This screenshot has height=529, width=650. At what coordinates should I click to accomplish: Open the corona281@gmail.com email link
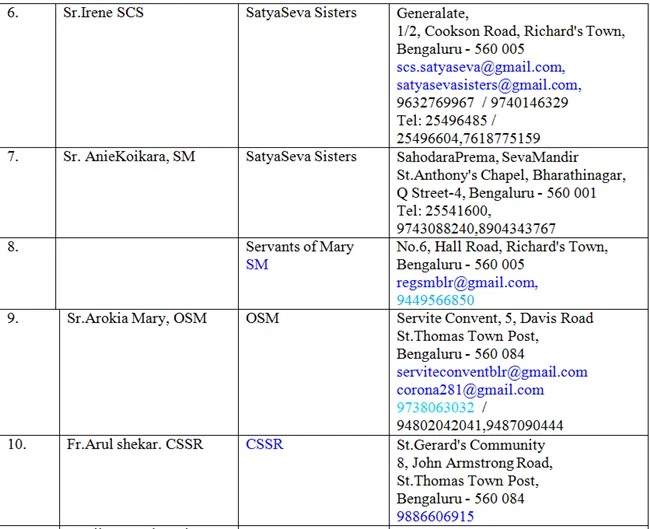coord(470,390)
